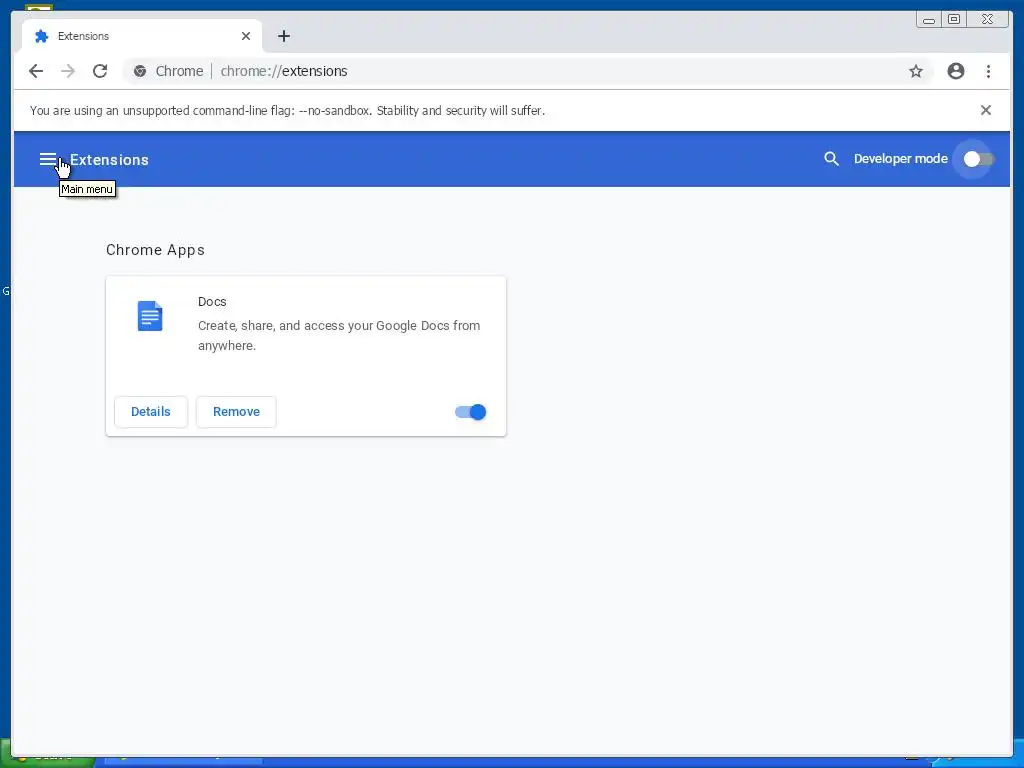The width and height of the screenshot is (1024, 768).
Task: Select the Extensions browser tab
Action: click(x=142, y=36)
